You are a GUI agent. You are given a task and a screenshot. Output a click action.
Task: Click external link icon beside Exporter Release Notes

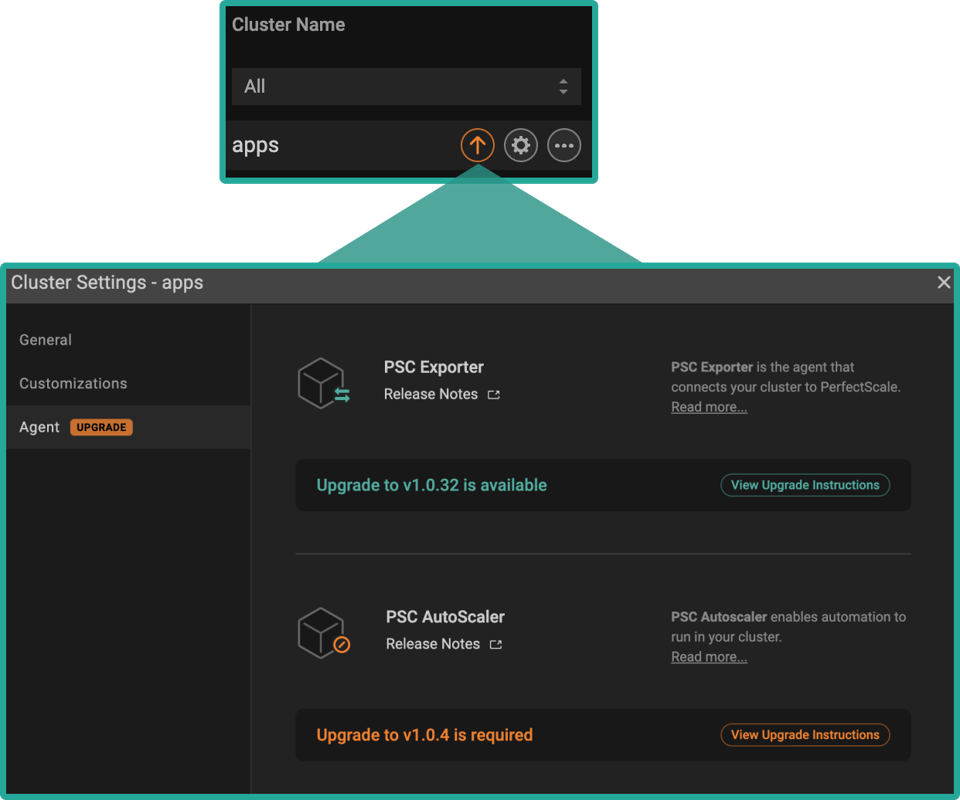click(493, 395)
